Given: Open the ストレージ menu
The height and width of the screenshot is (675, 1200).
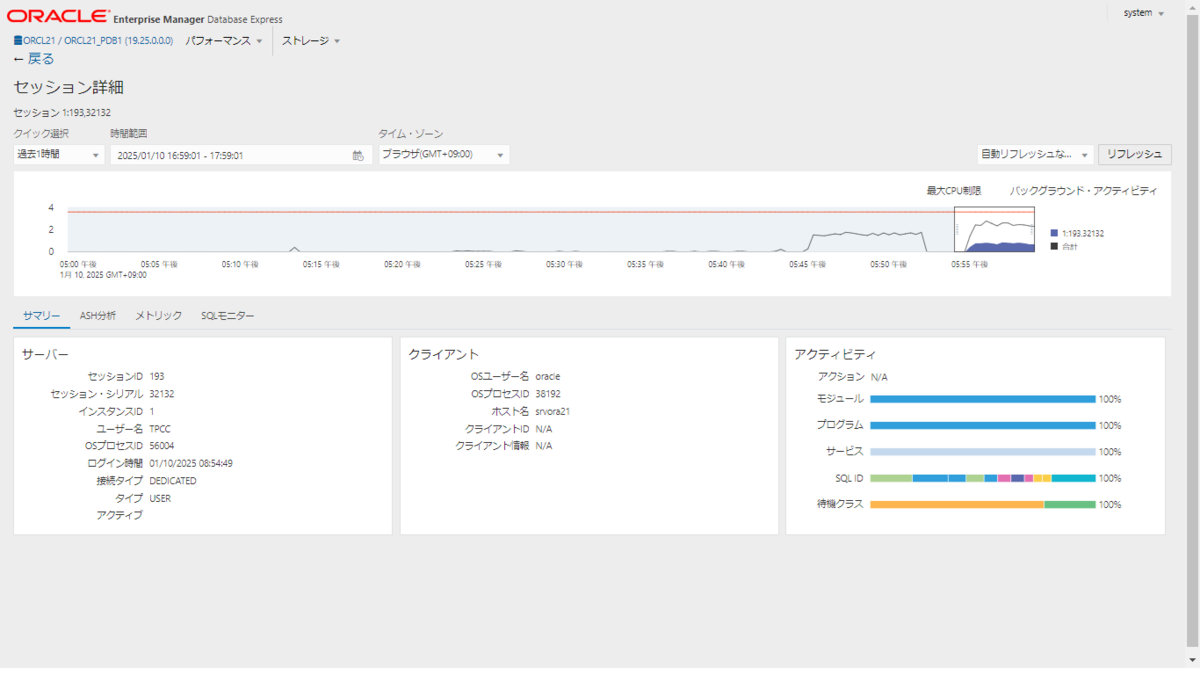Looking at the screenshot, I should 305,41.
